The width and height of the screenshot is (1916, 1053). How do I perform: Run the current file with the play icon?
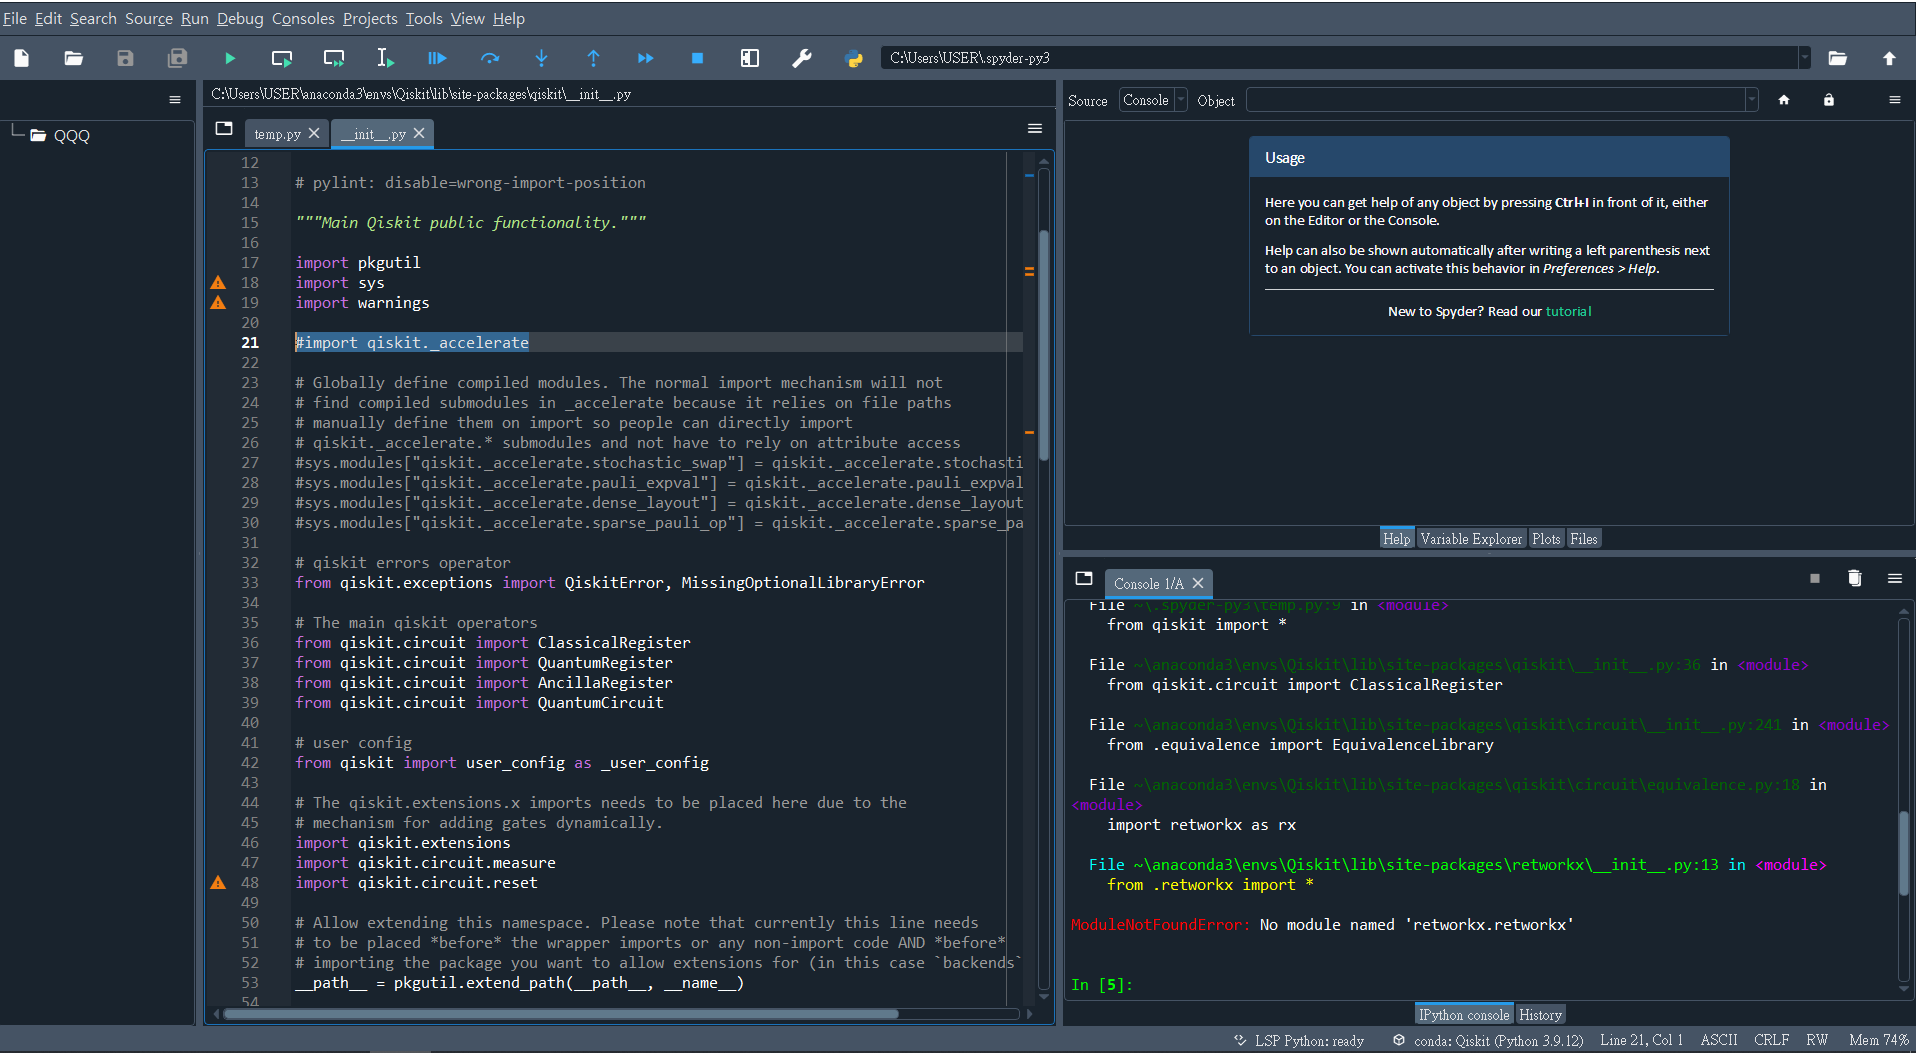coord(229,58)
